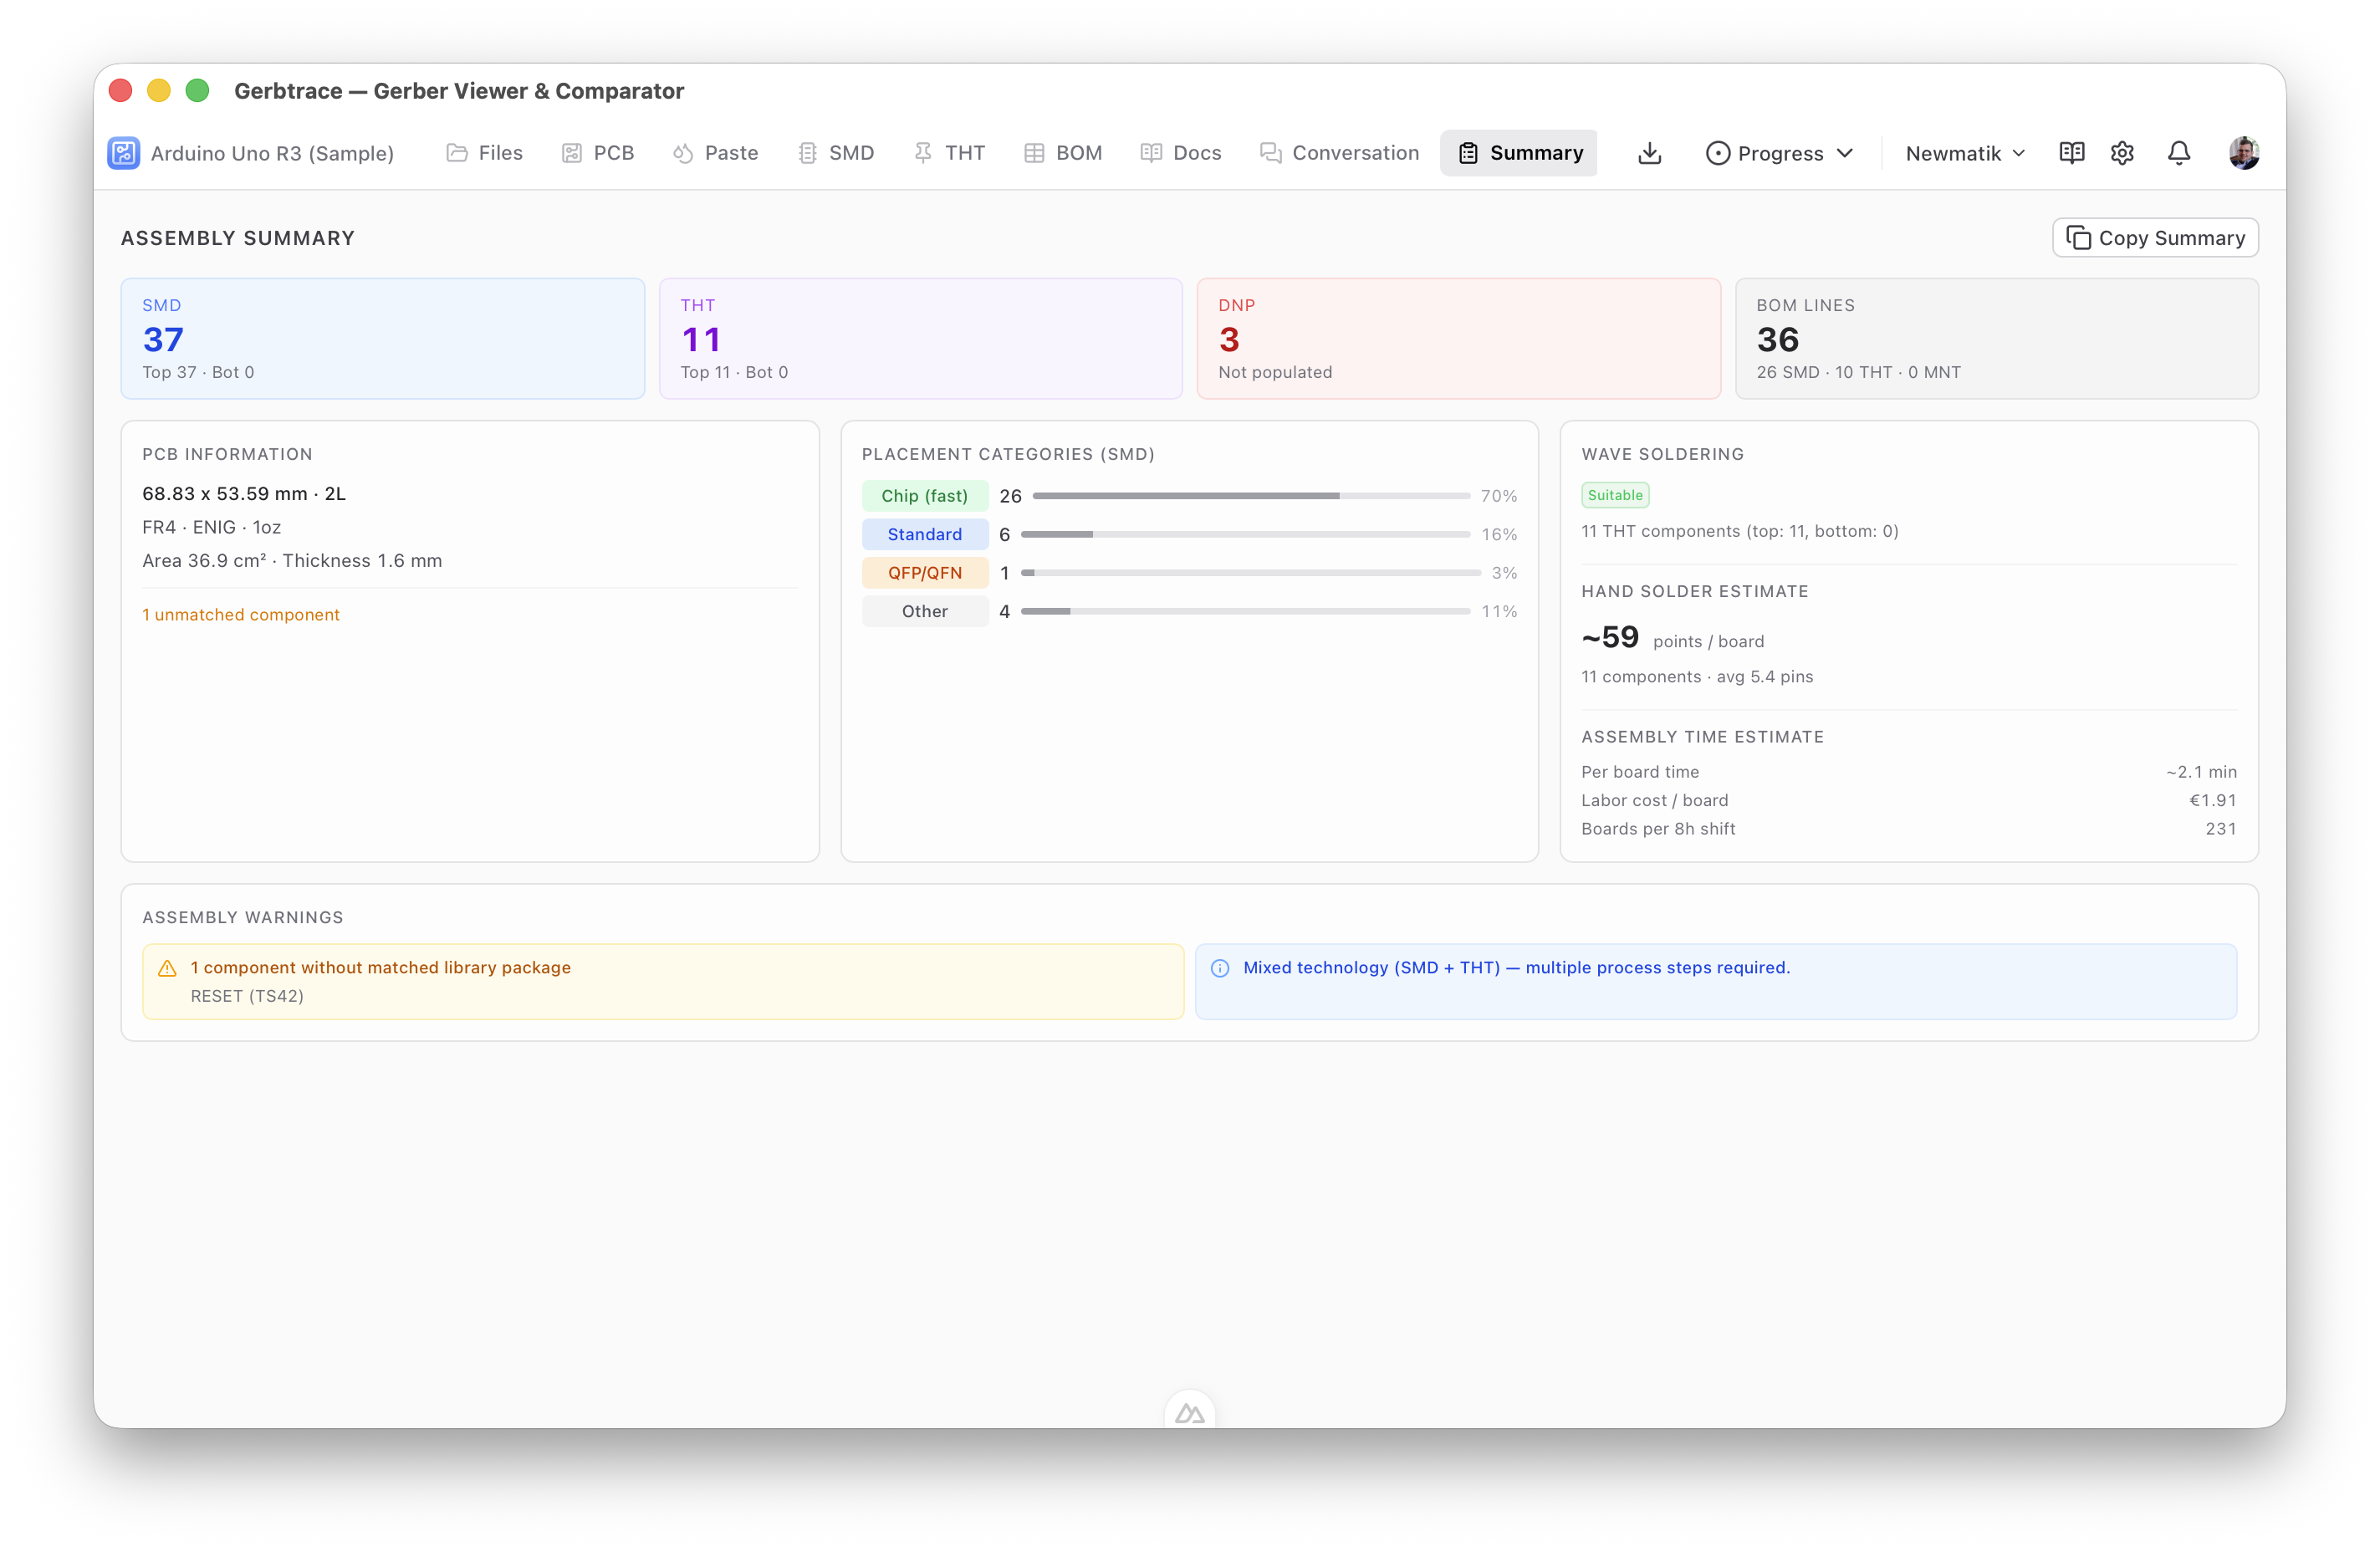
Task: Select the Summary tab
Action: (1519, 153)
